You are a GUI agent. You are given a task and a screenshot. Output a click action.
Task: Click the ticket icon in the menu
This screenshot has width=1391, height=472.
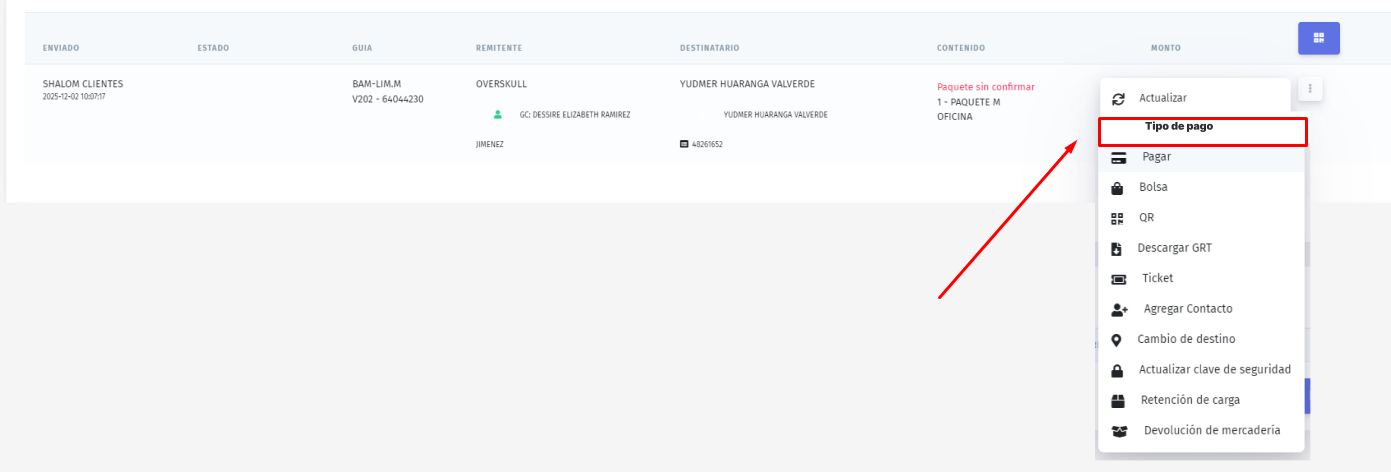tap(1120, 279)
